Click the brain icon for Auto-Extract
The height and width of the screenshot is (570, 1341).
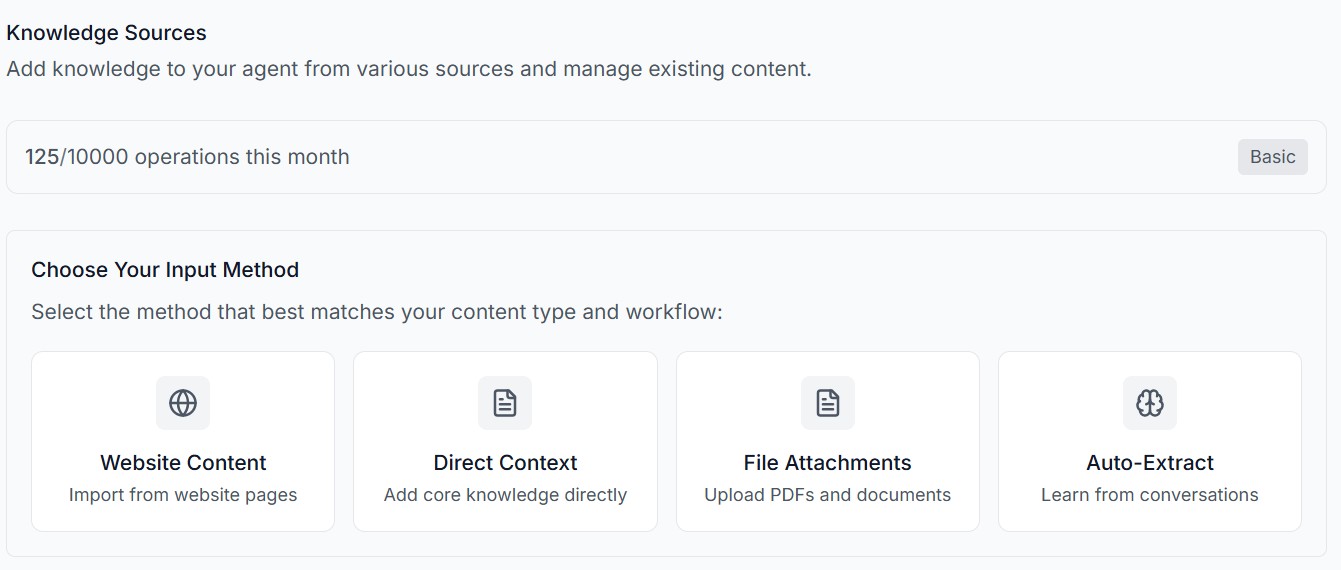tap(1150, 403)
